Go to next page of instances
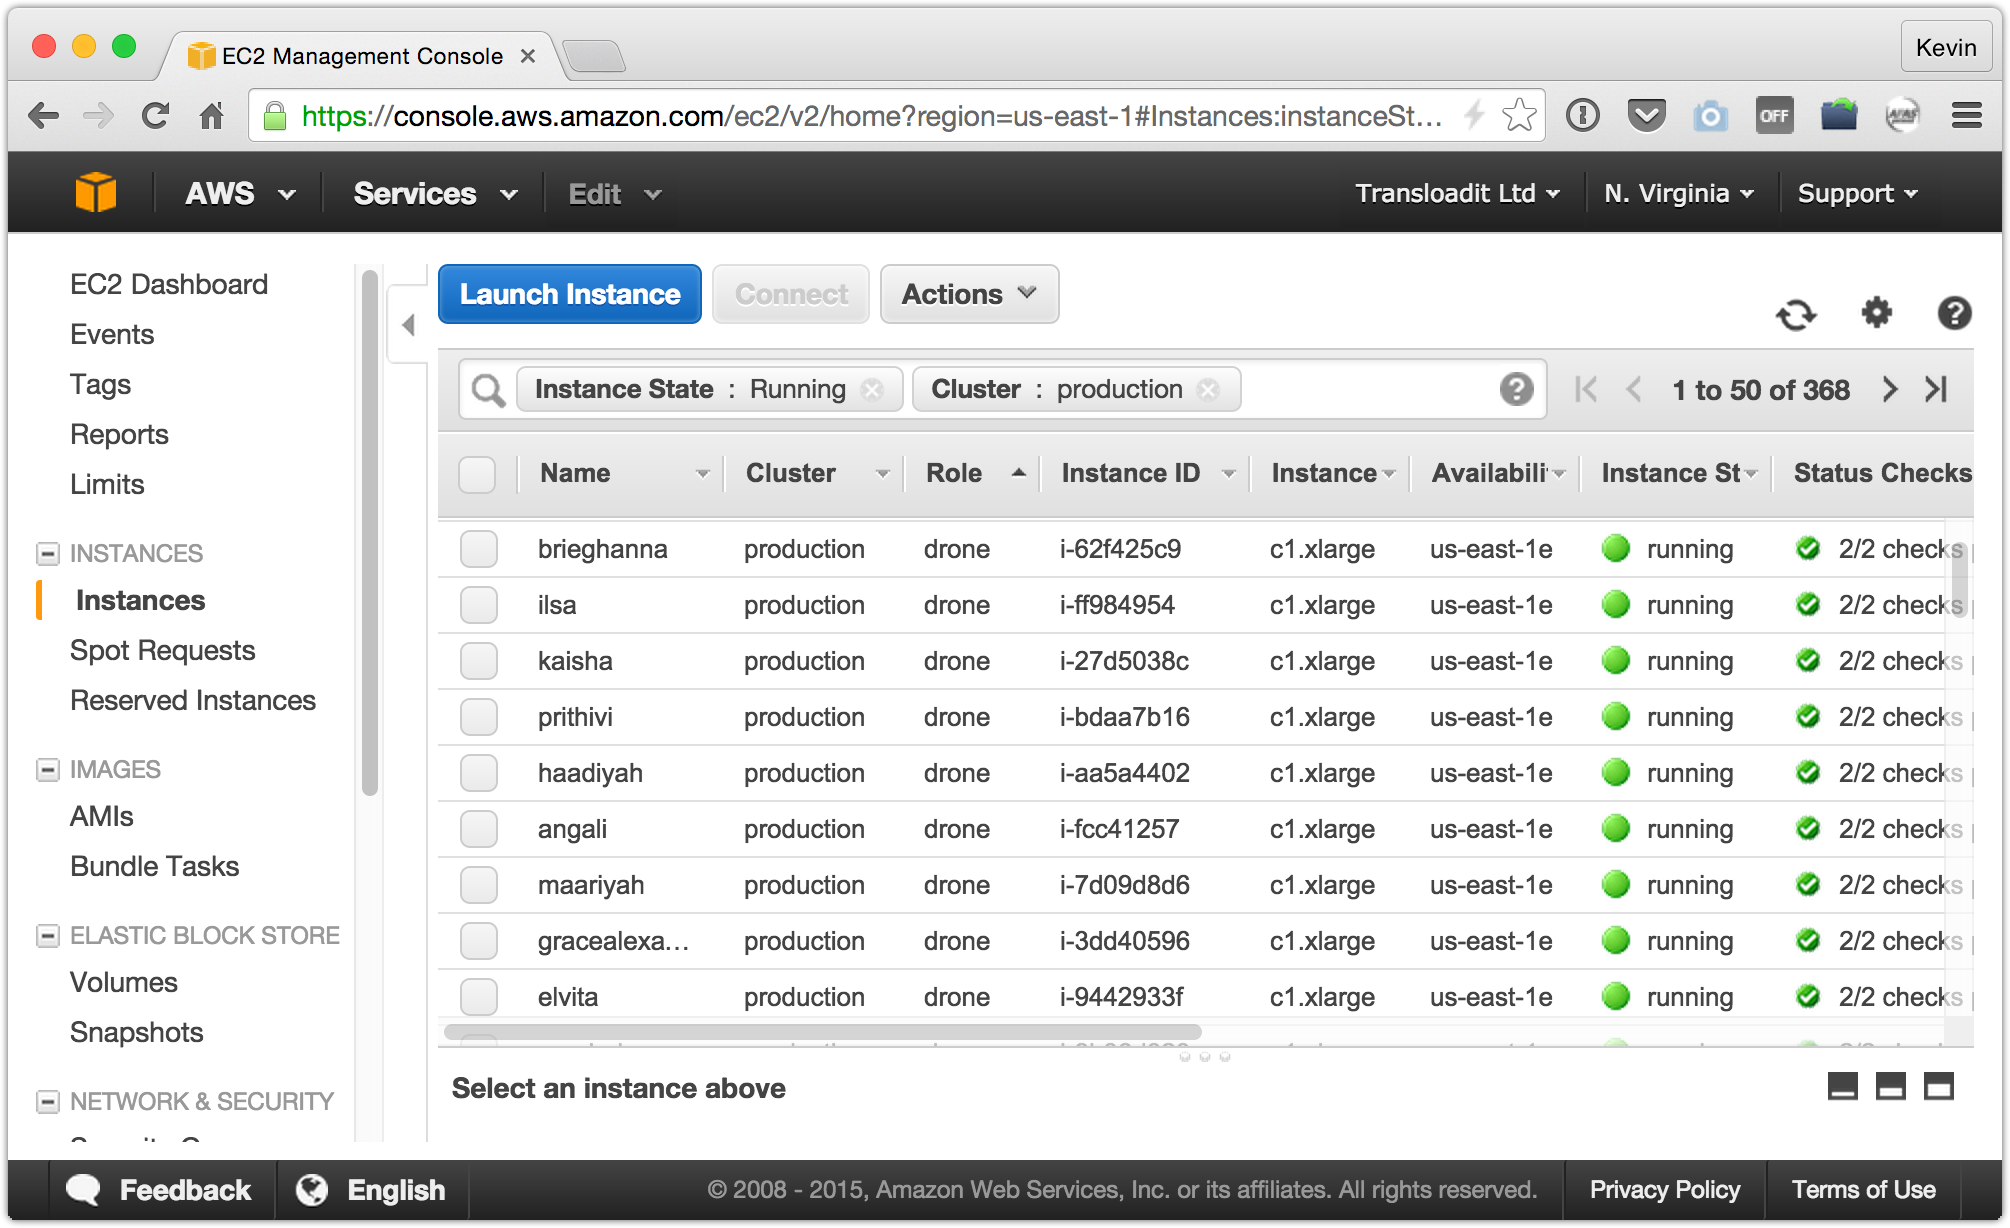2010x1228 pixels. pyautogui.click(x=1889, y=389)
